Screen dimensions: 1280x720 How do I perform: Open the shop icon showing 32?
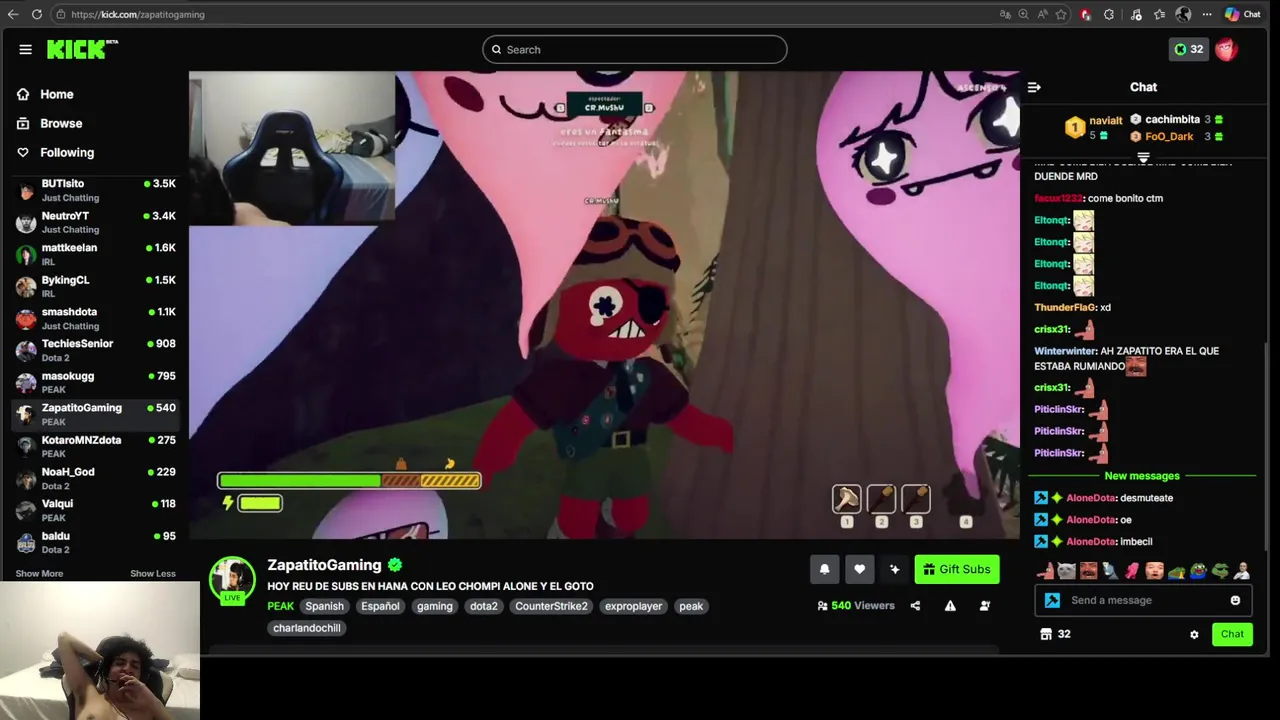(1055, 634)
